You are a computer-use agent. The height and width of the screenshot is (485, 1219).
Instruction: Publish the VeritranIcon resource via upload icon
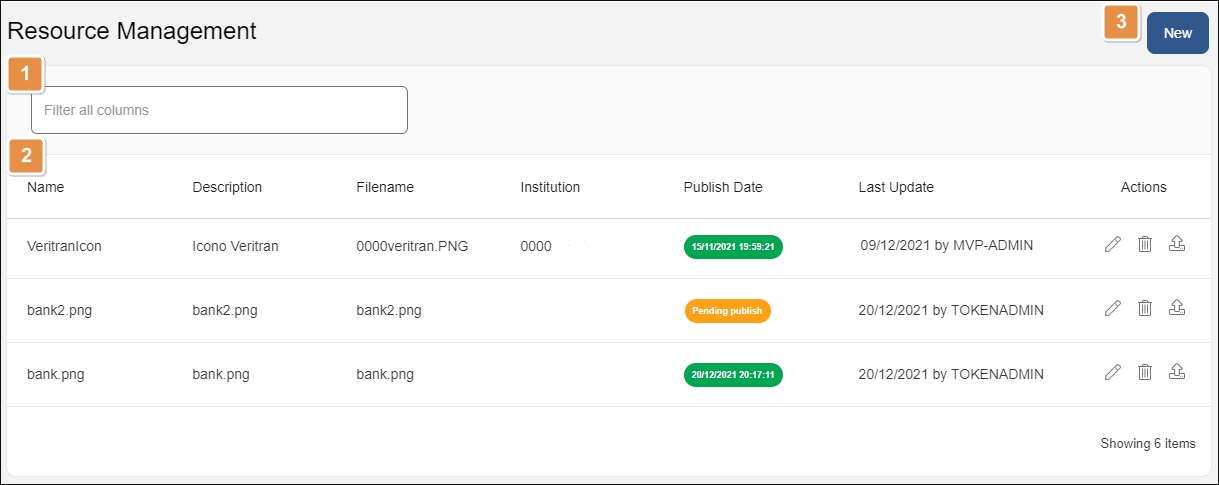1177,245
